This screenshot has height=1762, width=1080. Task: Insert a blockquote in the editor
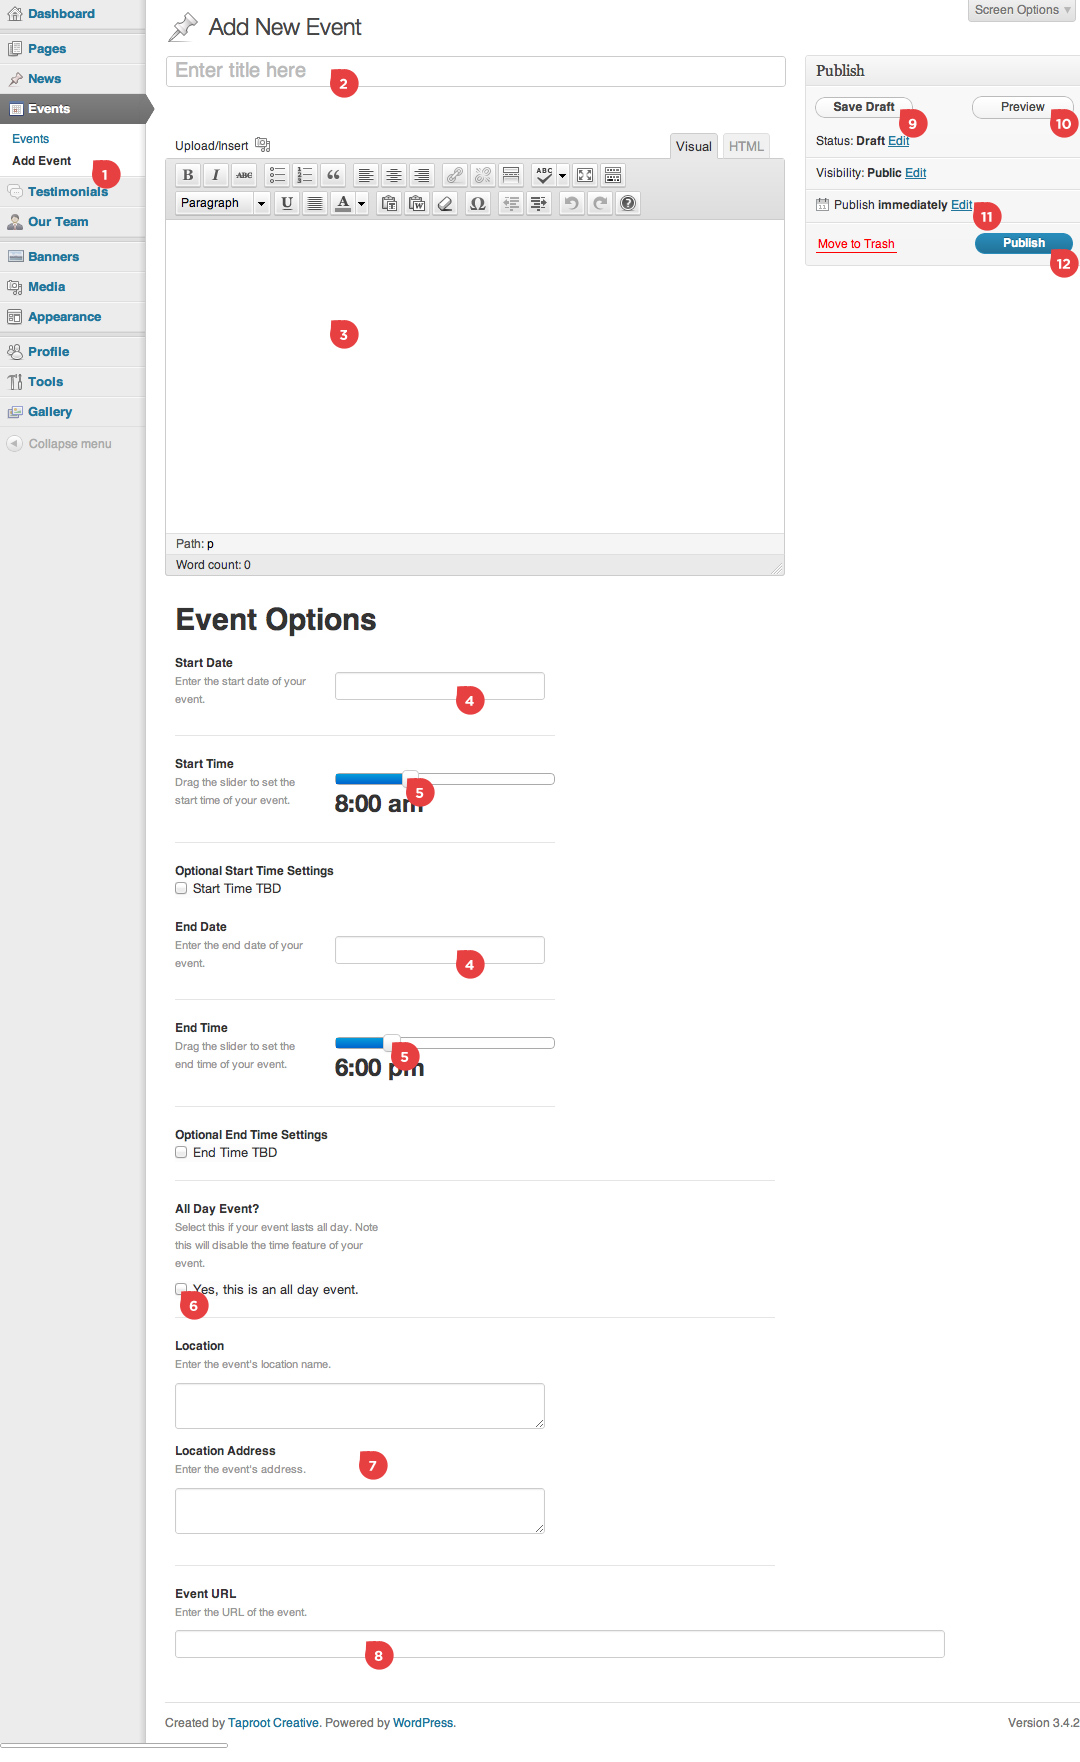point(333,175)
